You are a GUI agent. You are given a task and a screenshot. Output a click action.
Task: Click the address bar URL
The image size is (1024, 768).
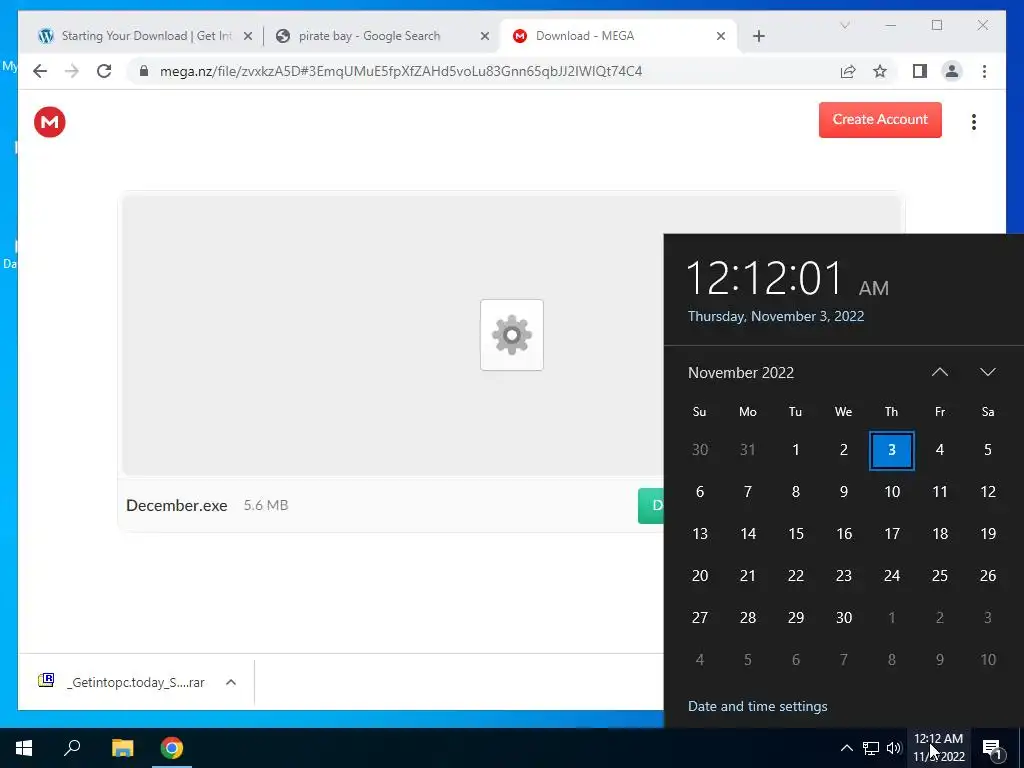pos(401,71)
